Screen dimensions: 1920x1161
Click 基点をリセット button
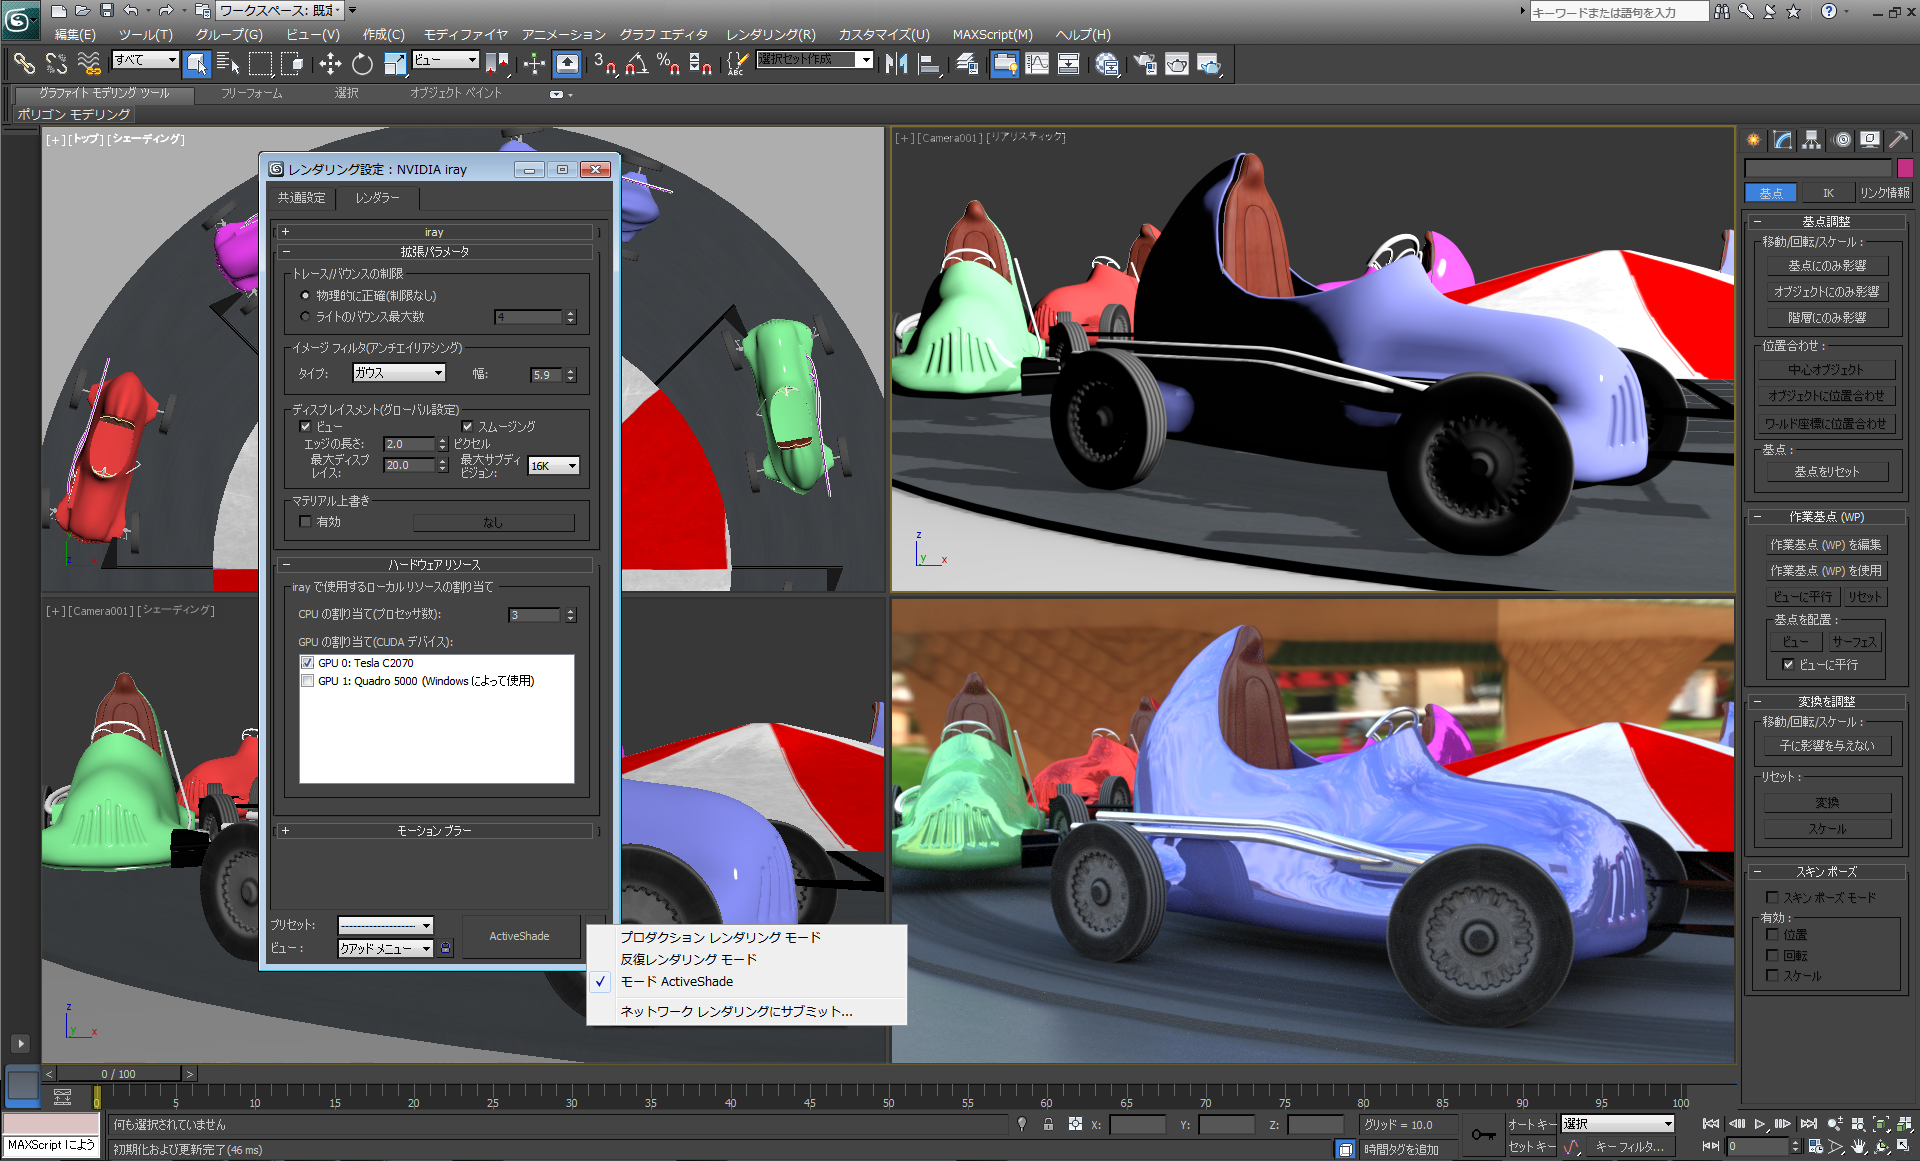(x=1826, y=472)
